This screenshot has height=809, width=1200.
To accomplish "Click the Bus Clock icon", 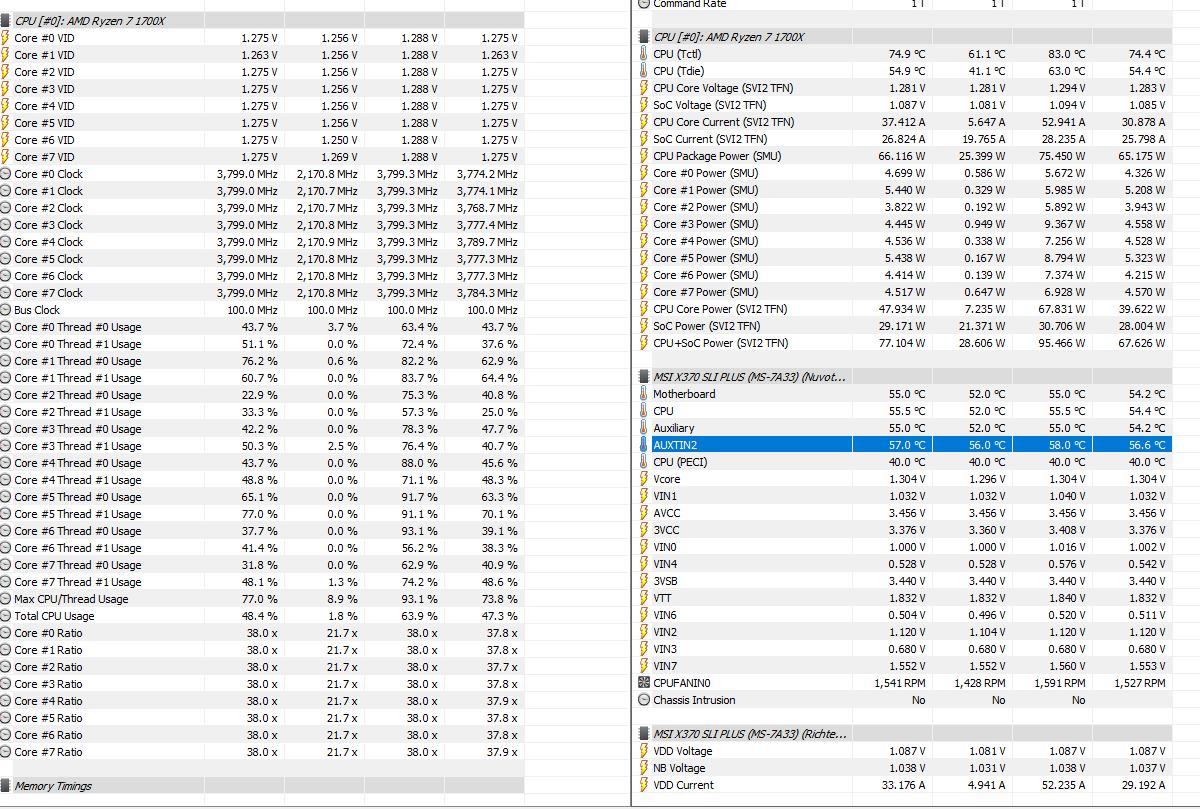I will click(6, 310).
